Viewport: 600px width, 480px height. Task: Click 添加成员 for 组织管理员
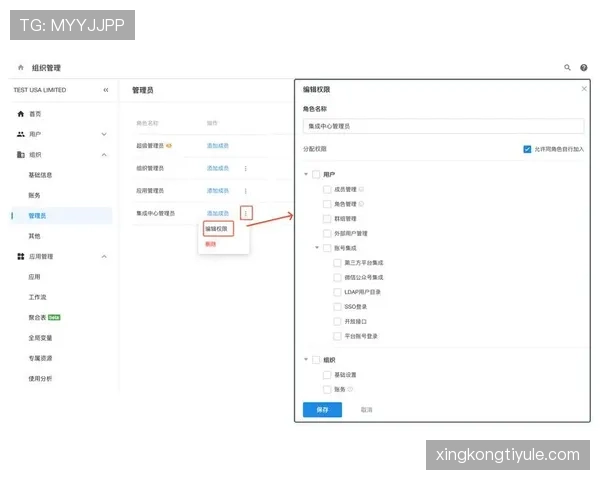(x=218, y=168)
